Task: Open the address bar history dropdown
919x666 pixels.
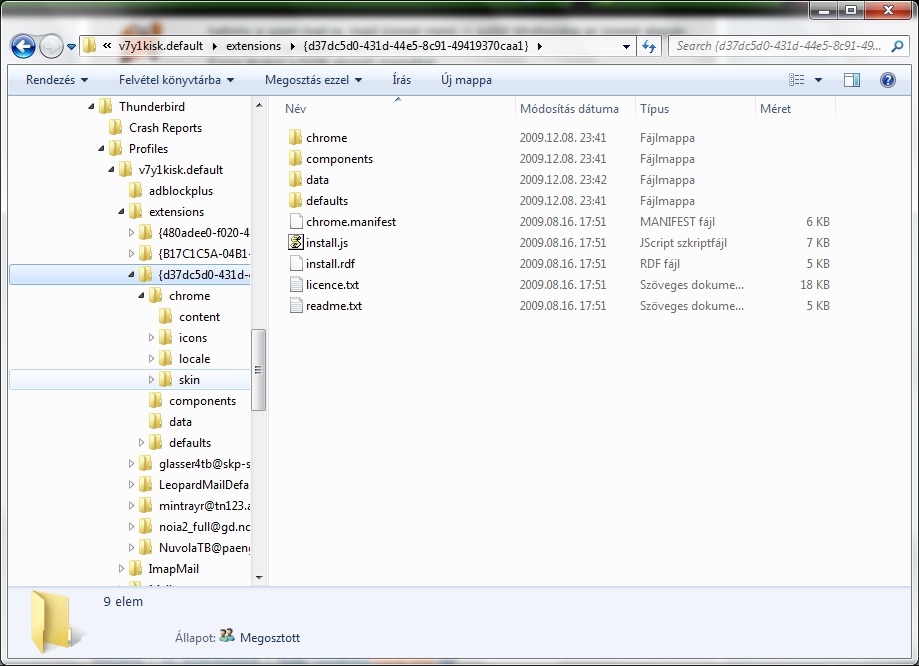Action: pos(626,46)
